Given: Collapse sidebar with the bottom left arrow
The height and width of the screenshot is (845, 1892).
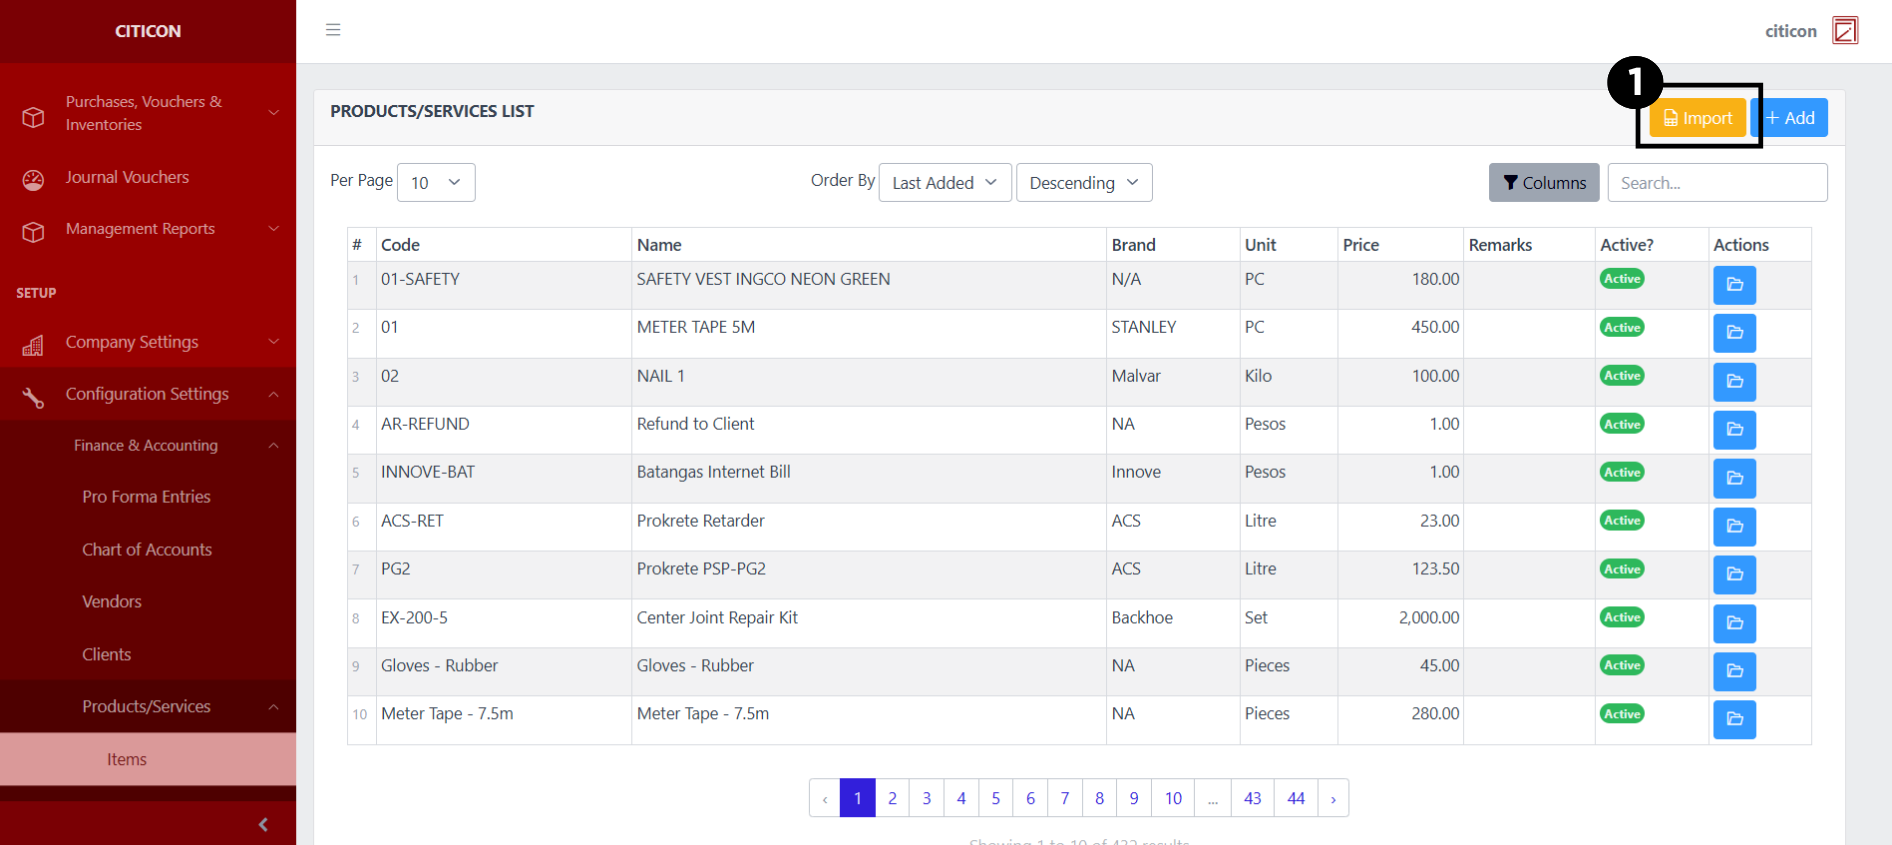Looking at the screenshot, I should point(263,825).
